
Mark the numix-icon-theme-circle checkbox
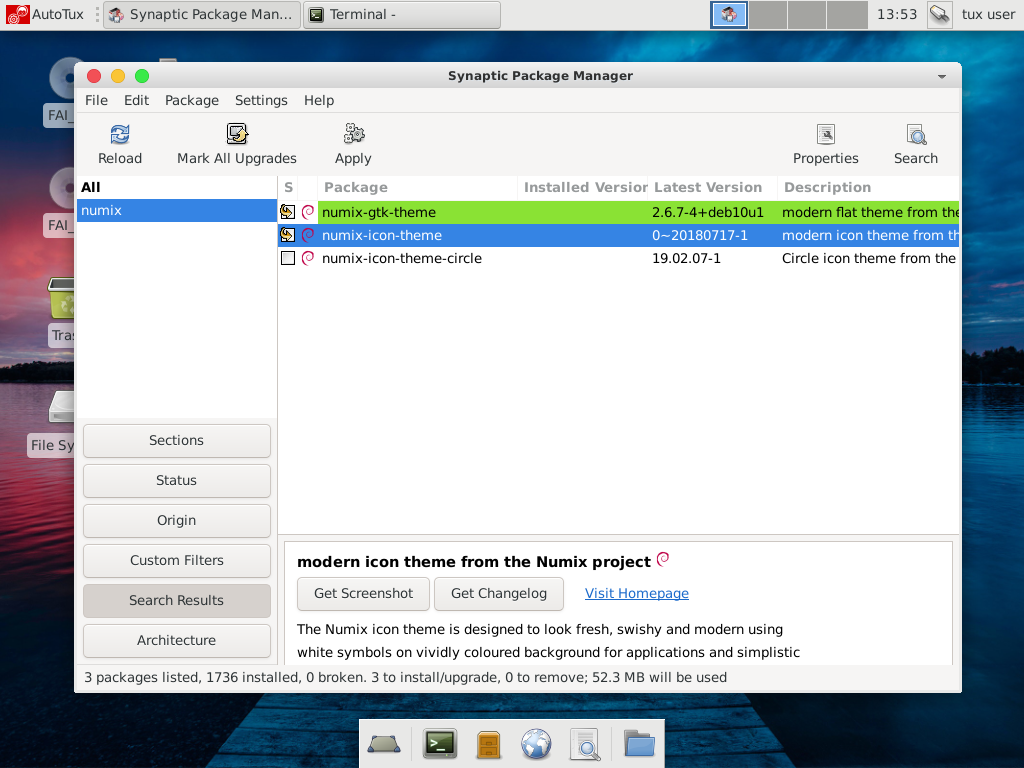287,258
